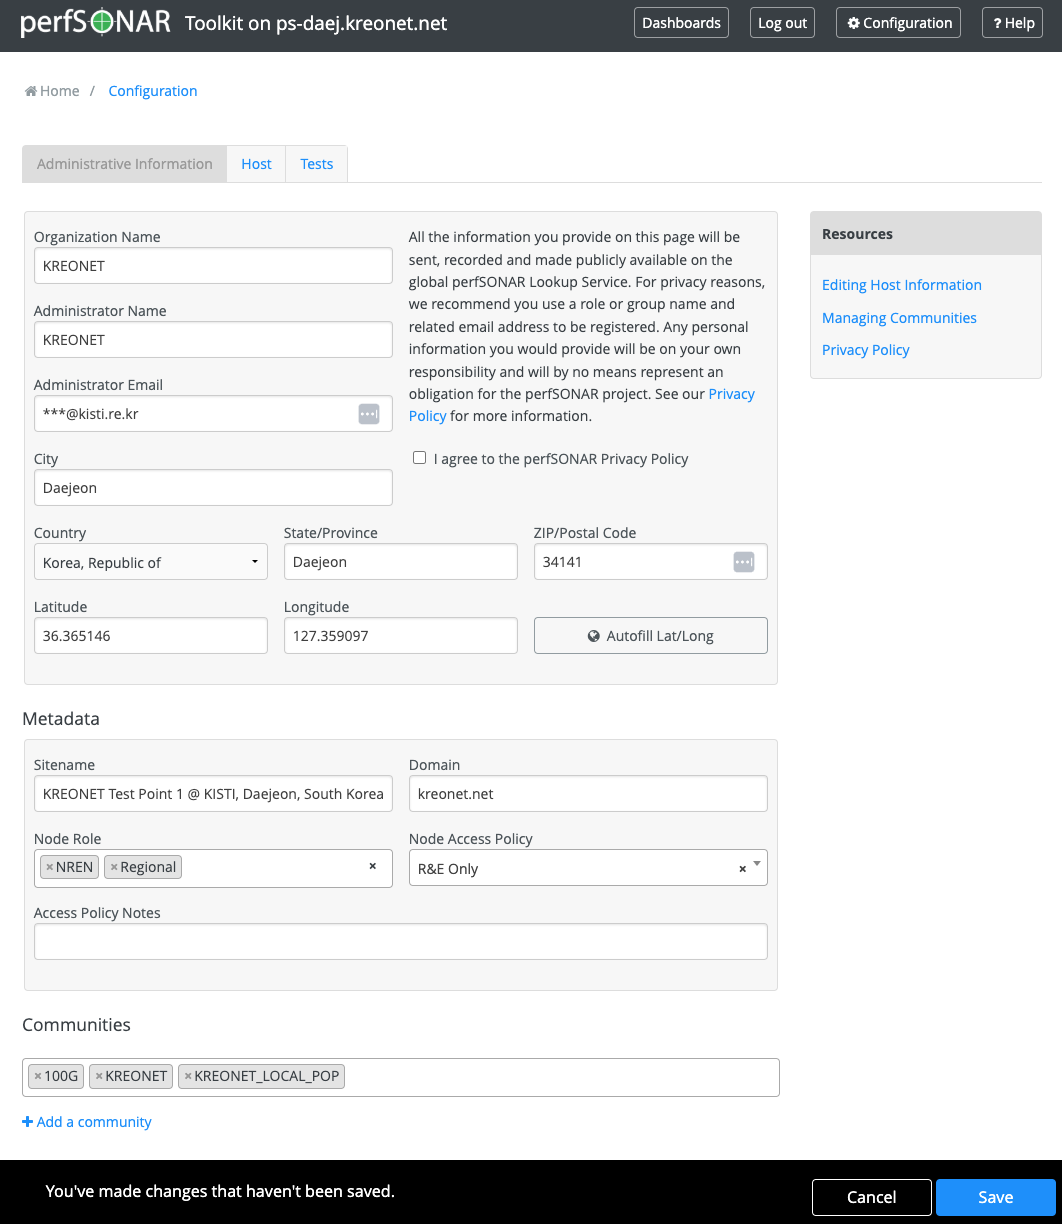Image resolution: width=1062 pixels, height=1224 pixels.
Task: Switch to the Tests tab
Action: (316, 164)
